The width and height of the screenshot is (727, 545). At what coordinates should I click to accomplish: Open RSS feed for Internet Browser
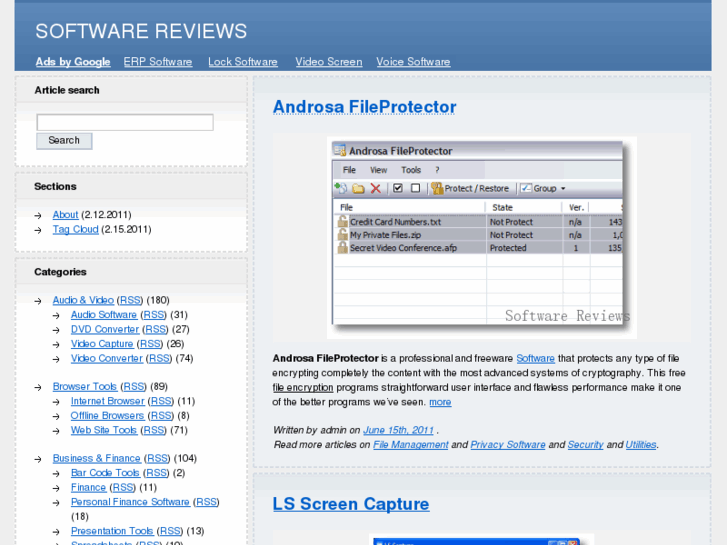coord(161,401)
